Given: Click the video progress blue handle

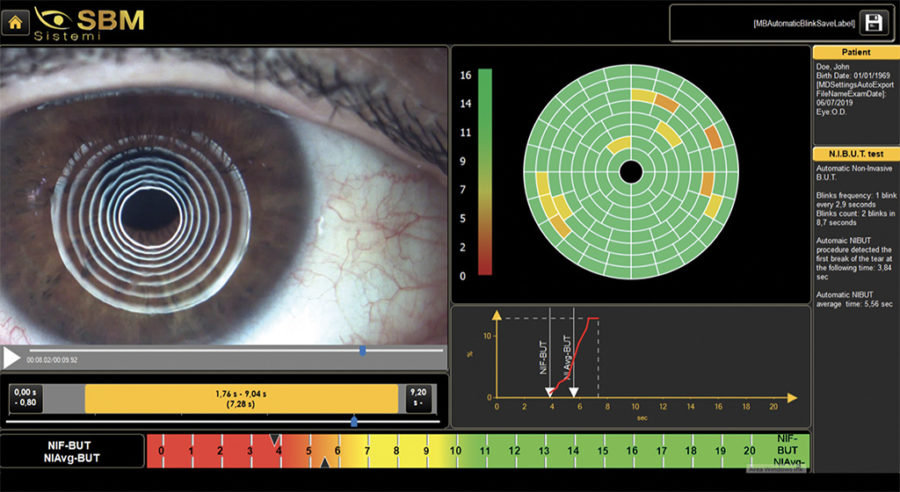Looking at the screenshot, I should pyautogui.click(x=362, y=351).
